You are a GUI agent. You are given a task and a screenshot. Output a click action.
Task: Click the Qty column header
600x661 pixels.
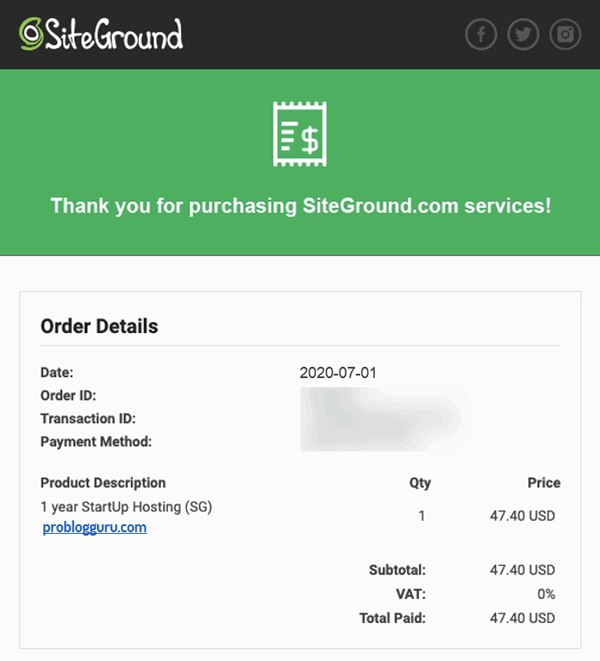click(x=420, y=483)
